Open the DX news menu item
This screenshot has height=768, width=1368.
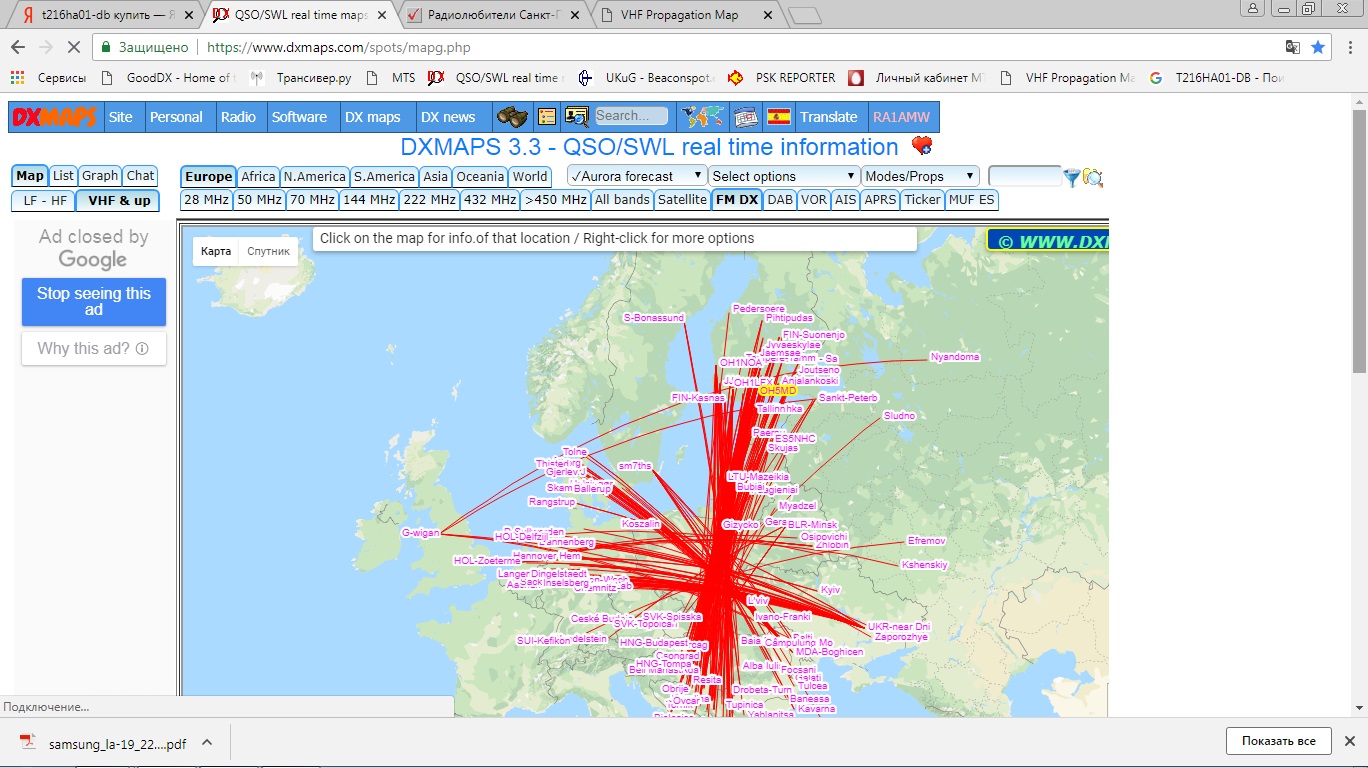447,117
